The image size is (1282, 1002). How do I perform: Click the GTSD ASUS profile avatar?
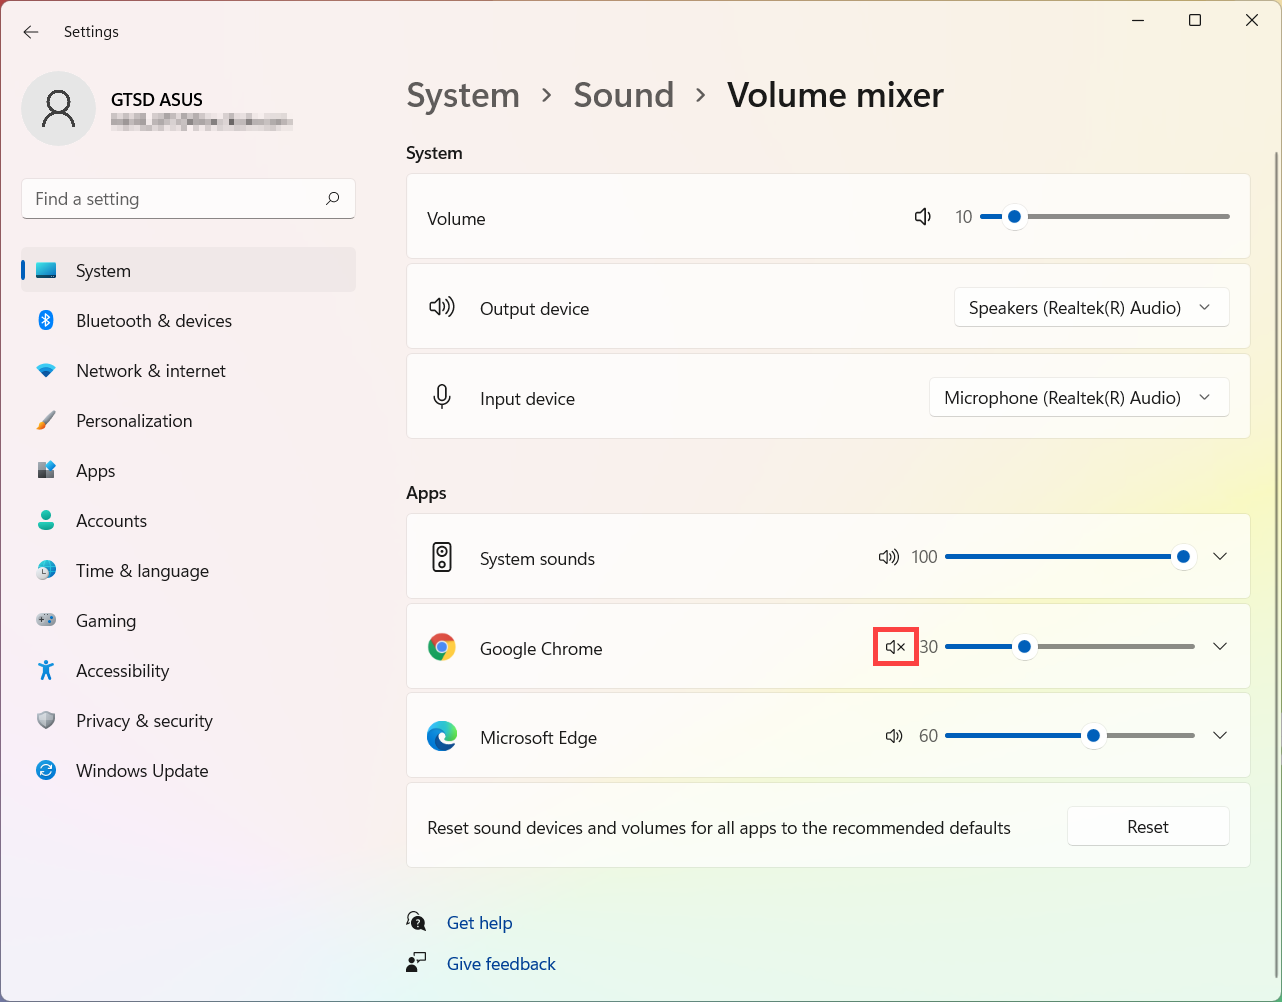click(x=59, y=109)
